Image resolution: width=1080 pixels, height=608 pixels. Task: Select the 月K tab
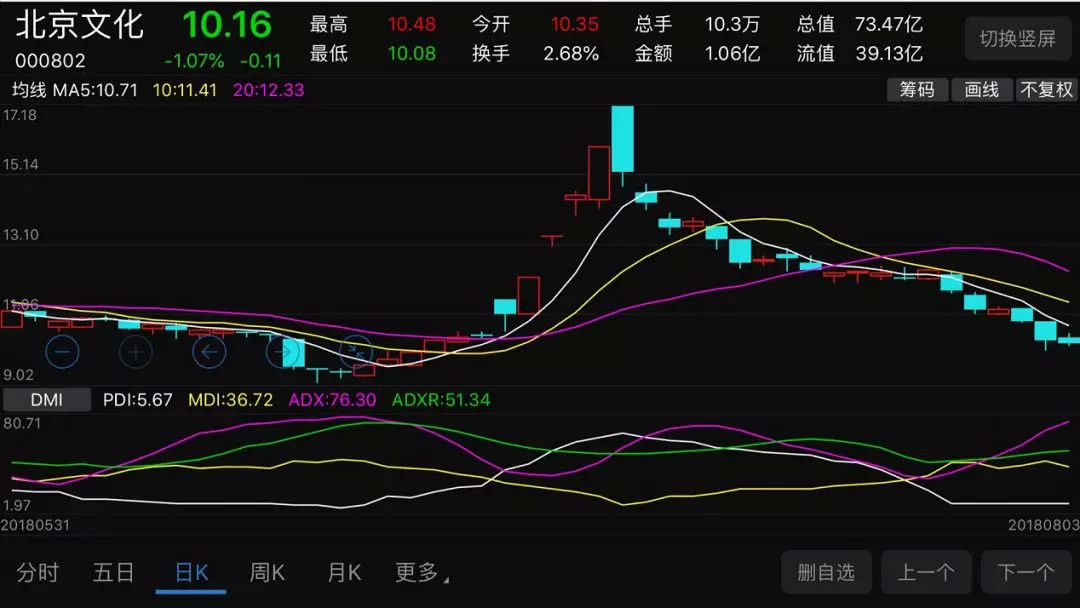[344, 572]
